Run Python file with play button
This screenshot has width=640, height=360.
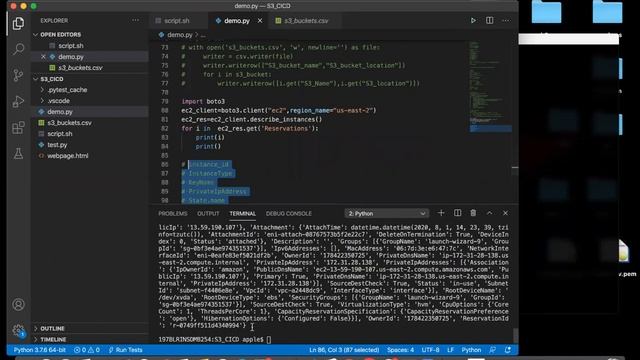click(x=473, y=20)
